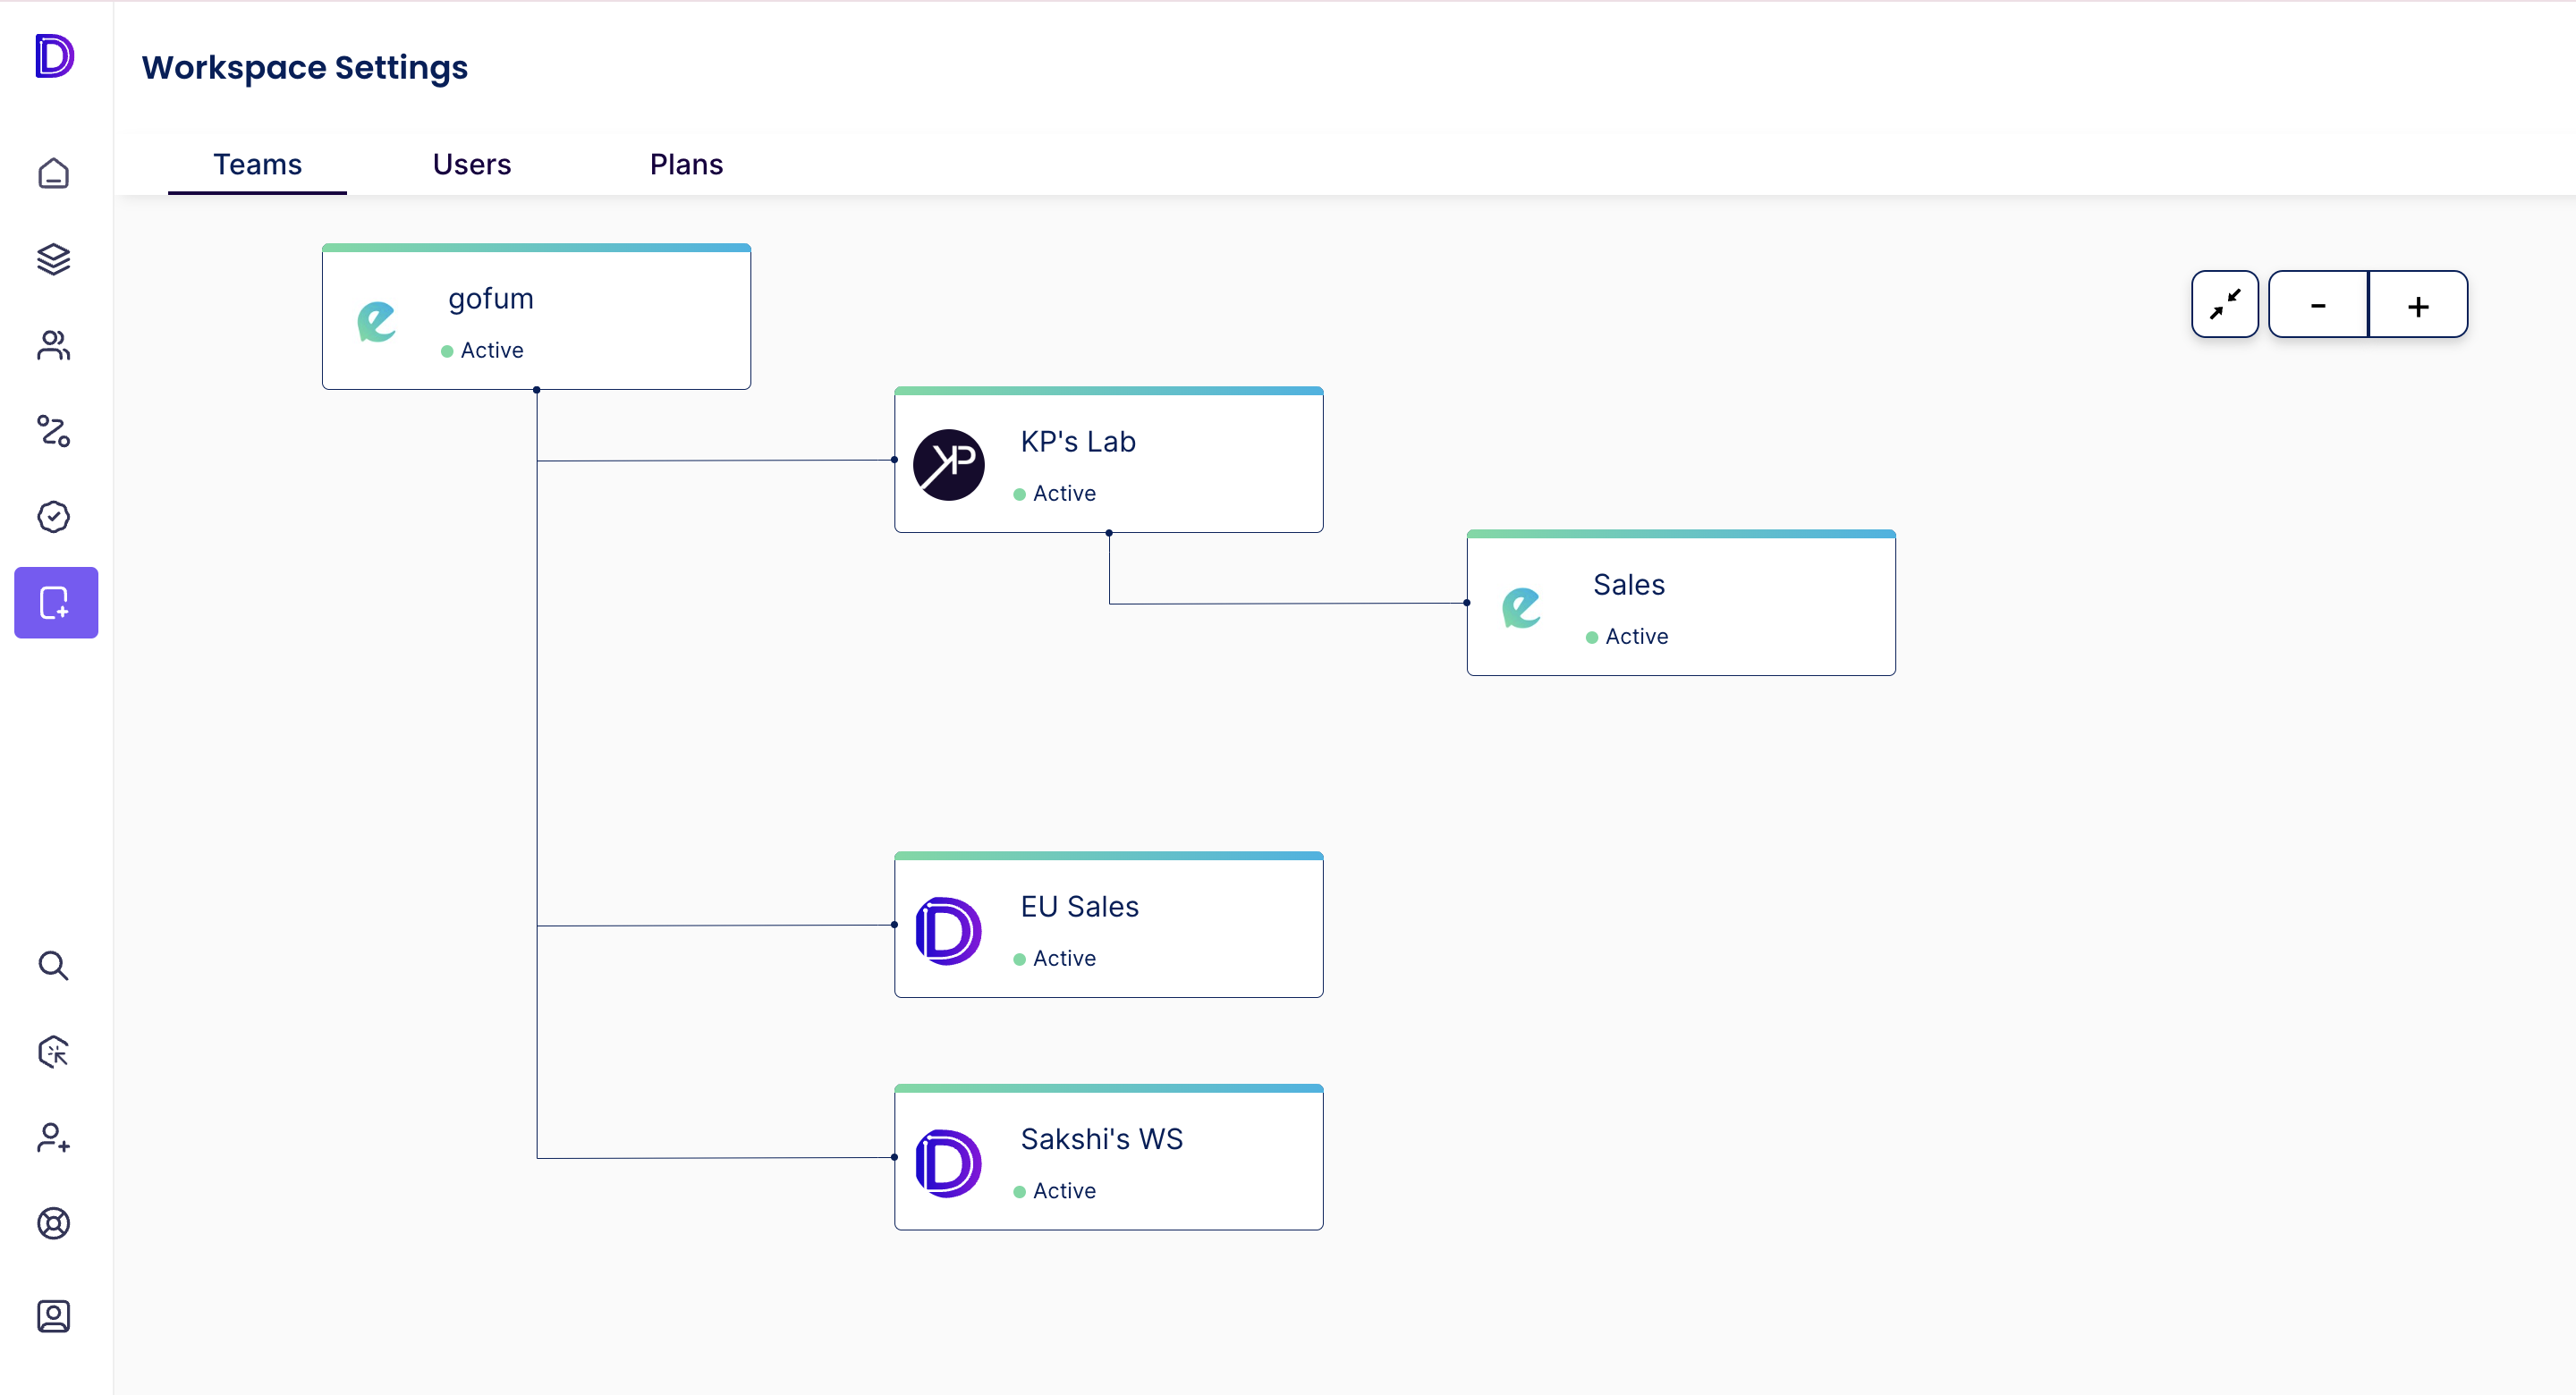2576x1395 pixels.
Task: Click the highlighted workspace settings sidebar icon
Action: (56, 603)
